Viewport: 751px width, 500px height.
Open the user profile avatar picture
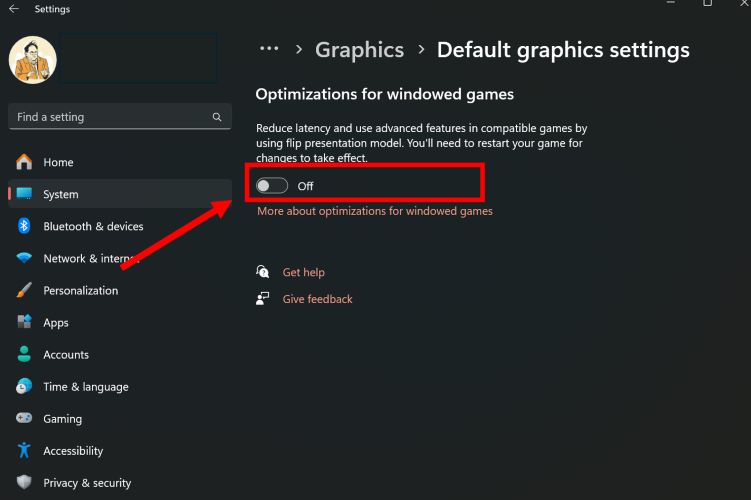point(33,60)
